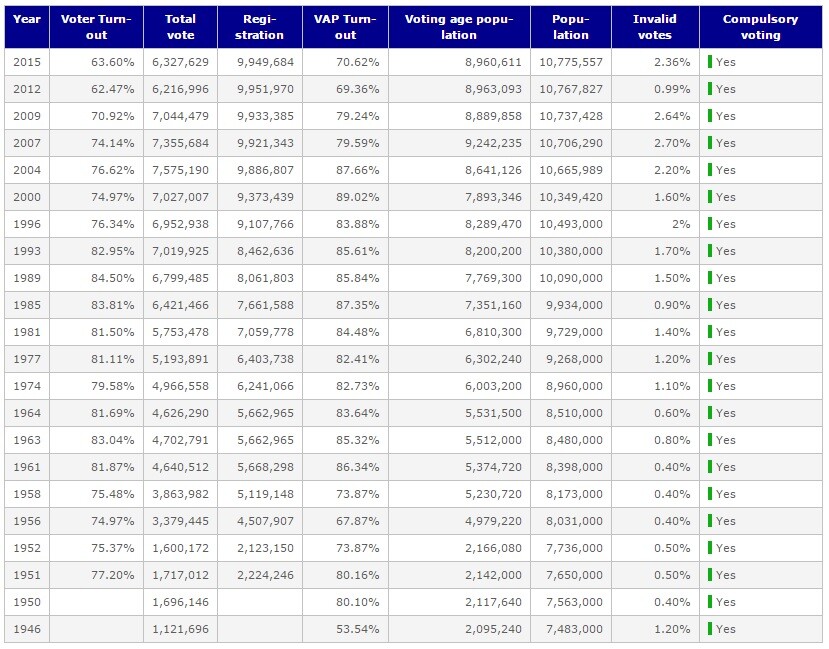The width and height of the screenshot is (829, 649).
Task: Select the Total vote header
Action: [180, 27]
